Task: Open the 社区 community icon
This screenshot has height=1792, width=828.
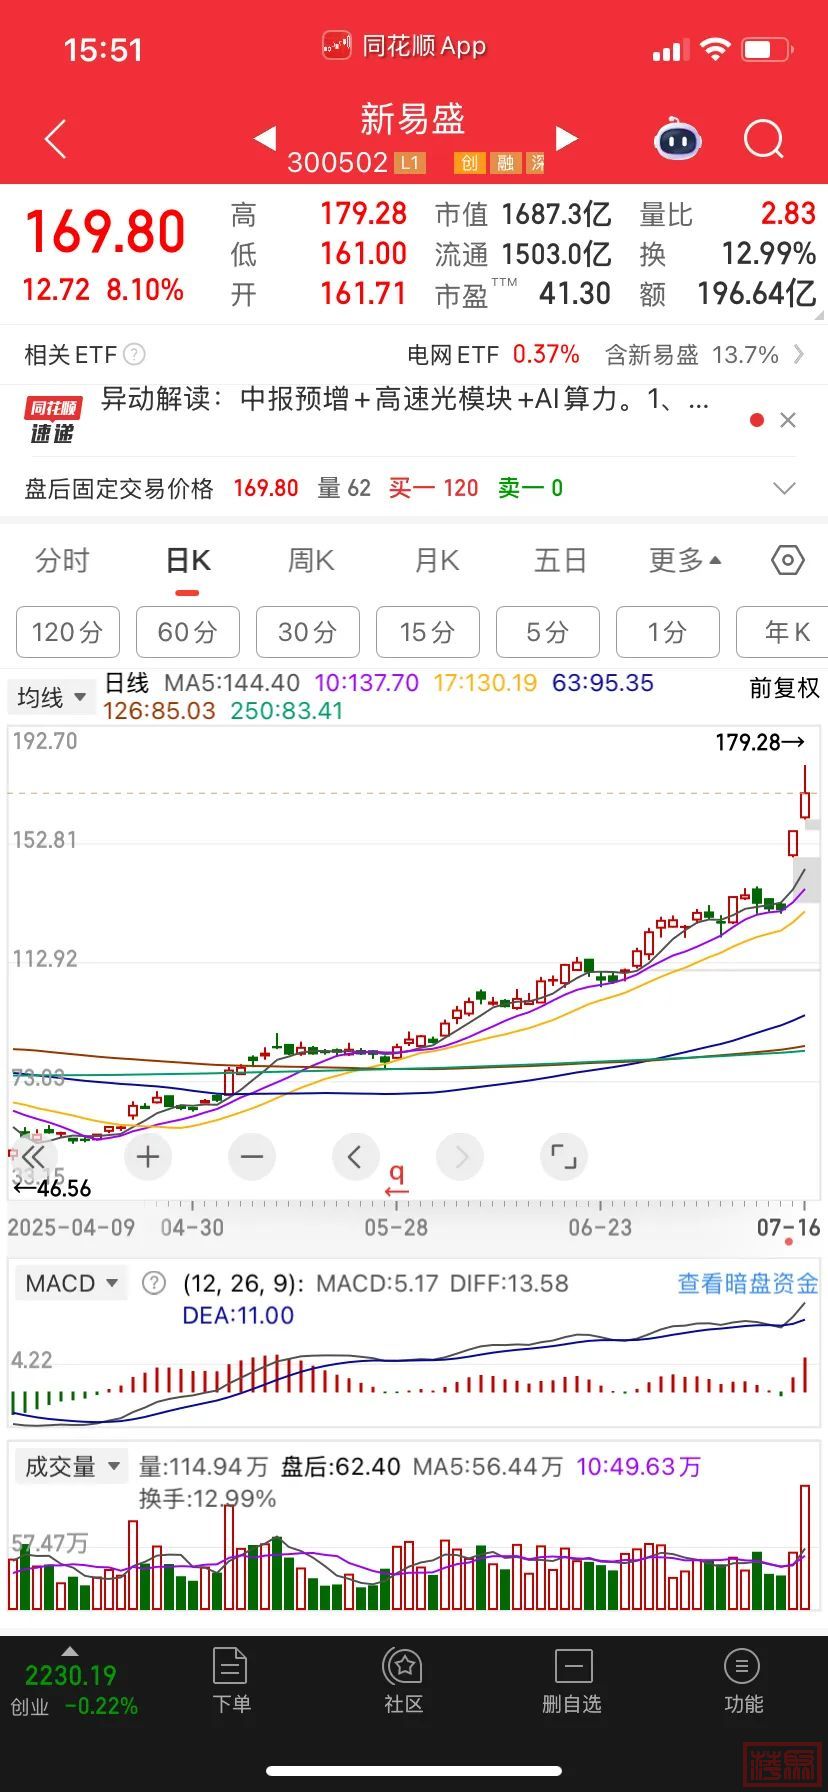Action: click(404, 1681)
